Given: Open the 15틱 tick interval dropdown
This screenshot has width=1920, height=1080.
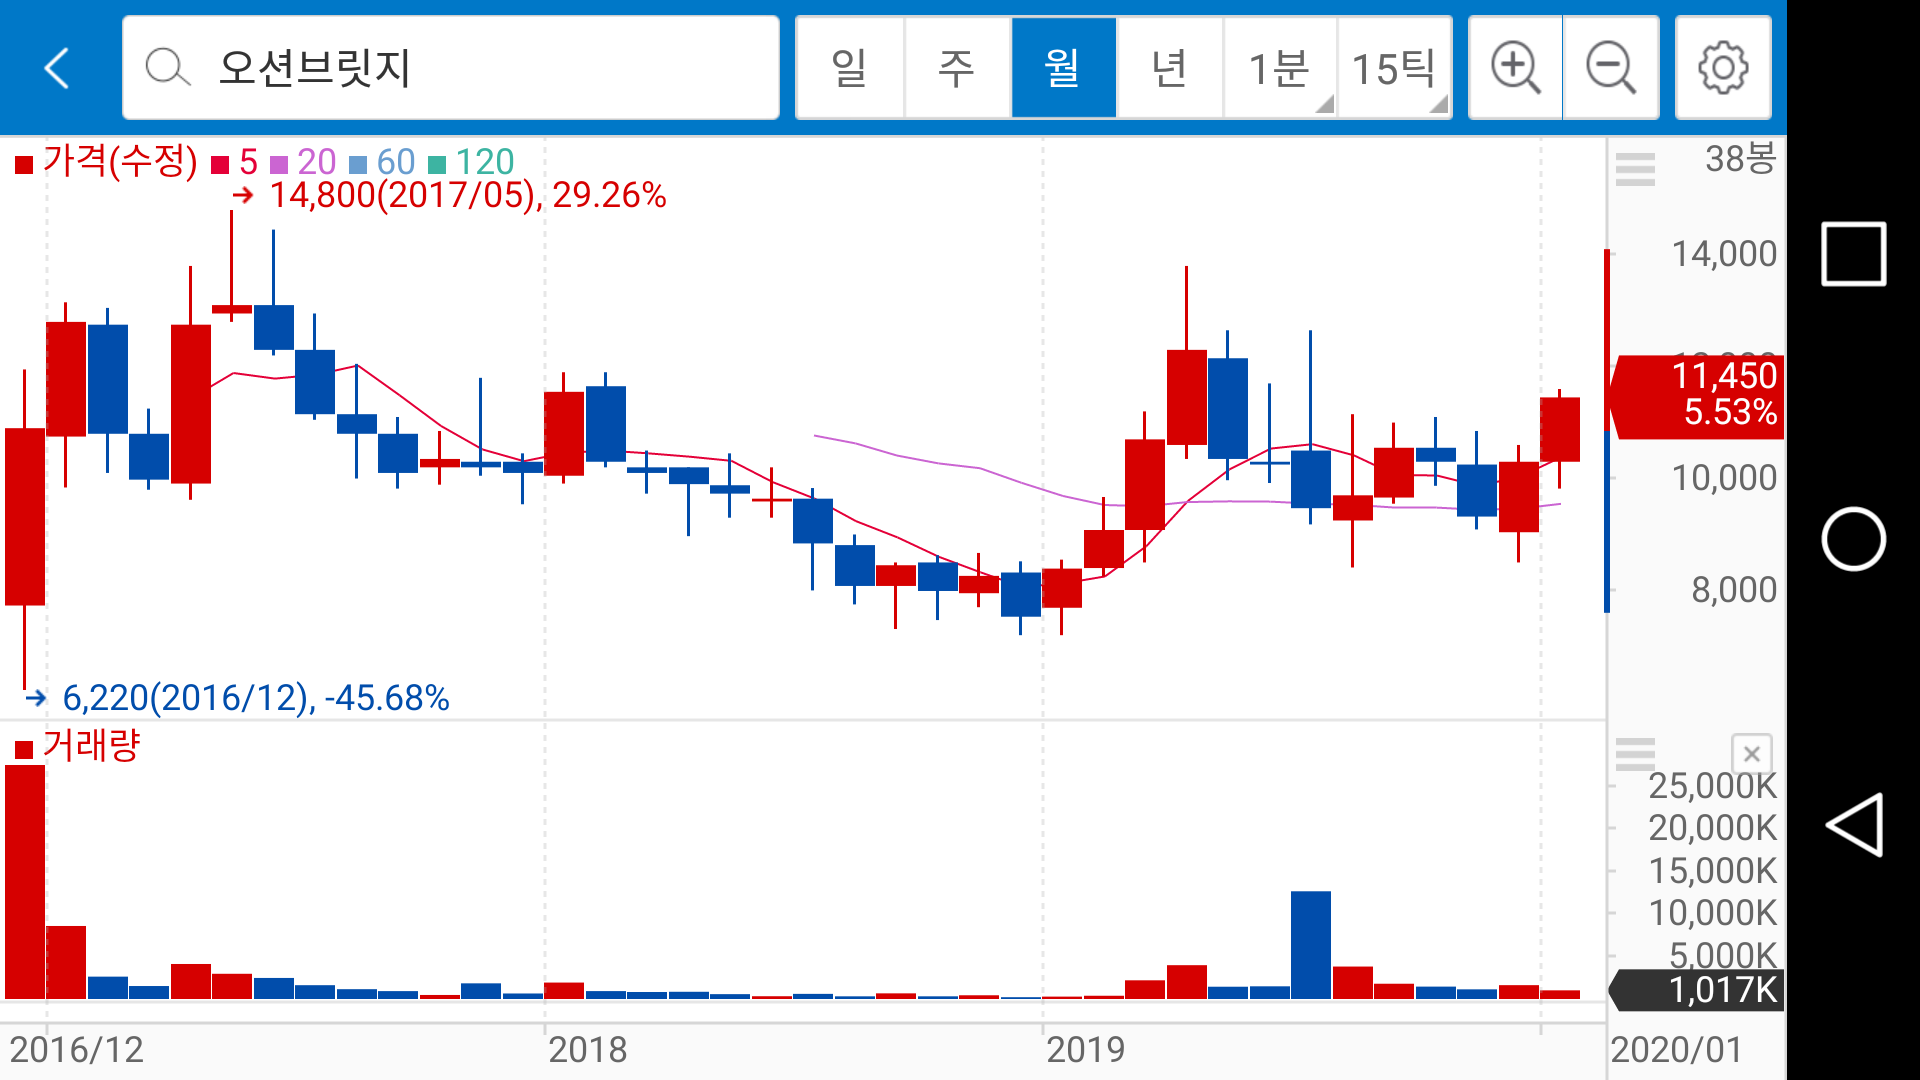Looking at the screenshot, I should (x=1395, y=68).
